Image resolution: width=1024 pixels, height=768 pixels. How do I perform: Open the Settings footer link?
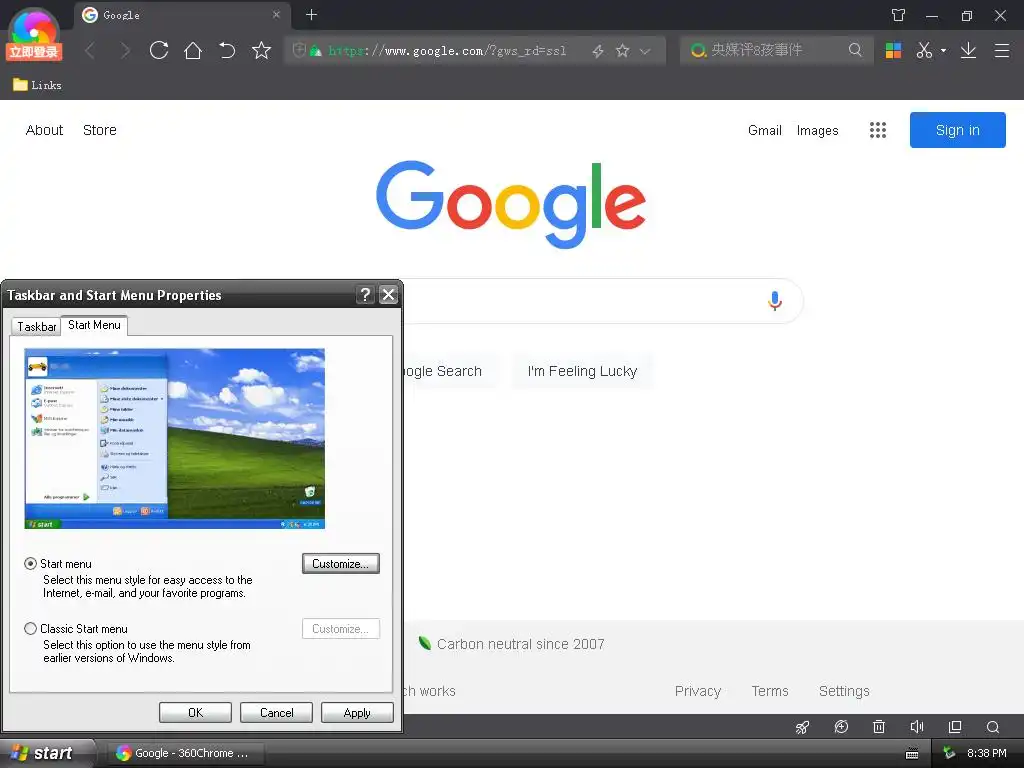844,691
